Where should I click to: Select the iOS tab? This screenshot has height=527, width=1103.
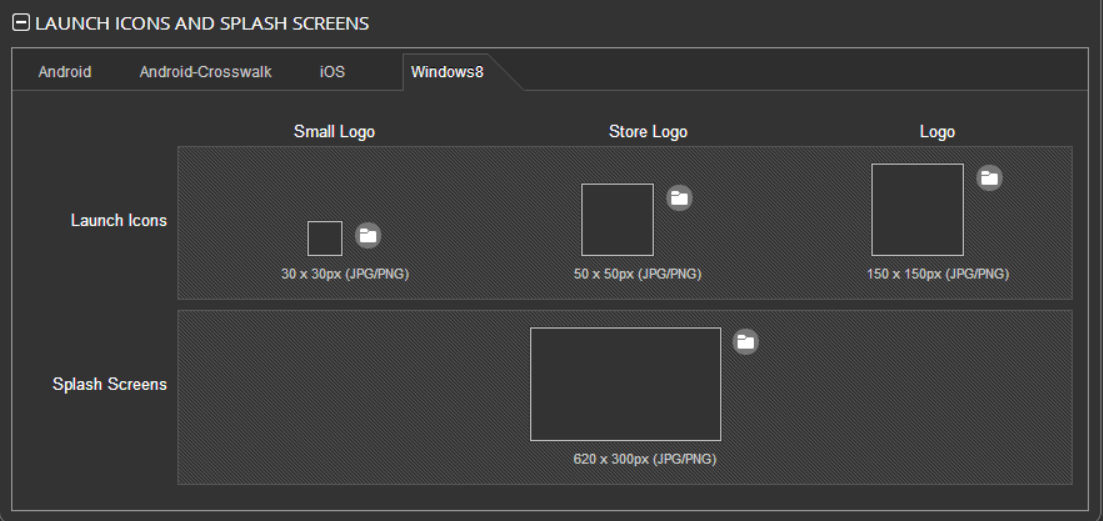pyautogui.click(x=333, y=72)
